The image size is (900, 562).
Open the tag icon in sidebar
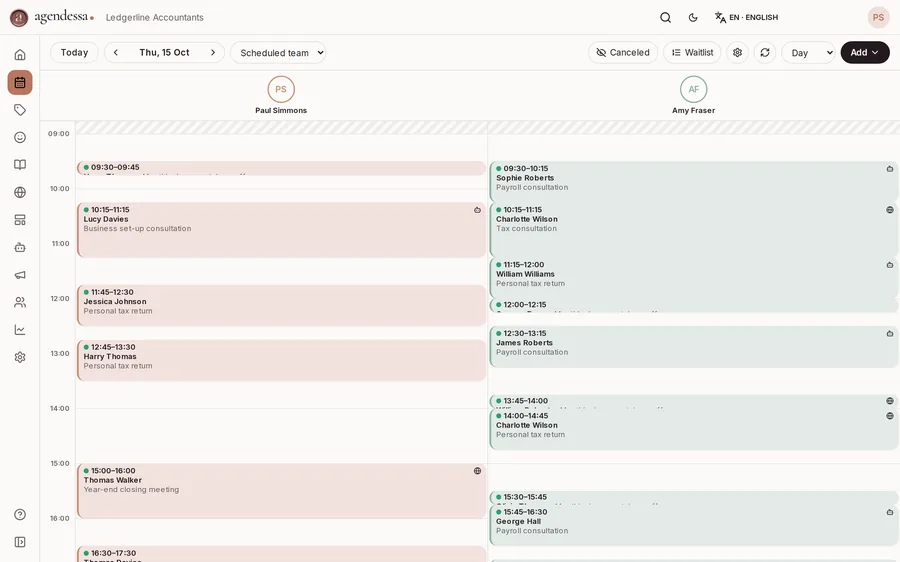pyautogui.click(x=20, y=110)
